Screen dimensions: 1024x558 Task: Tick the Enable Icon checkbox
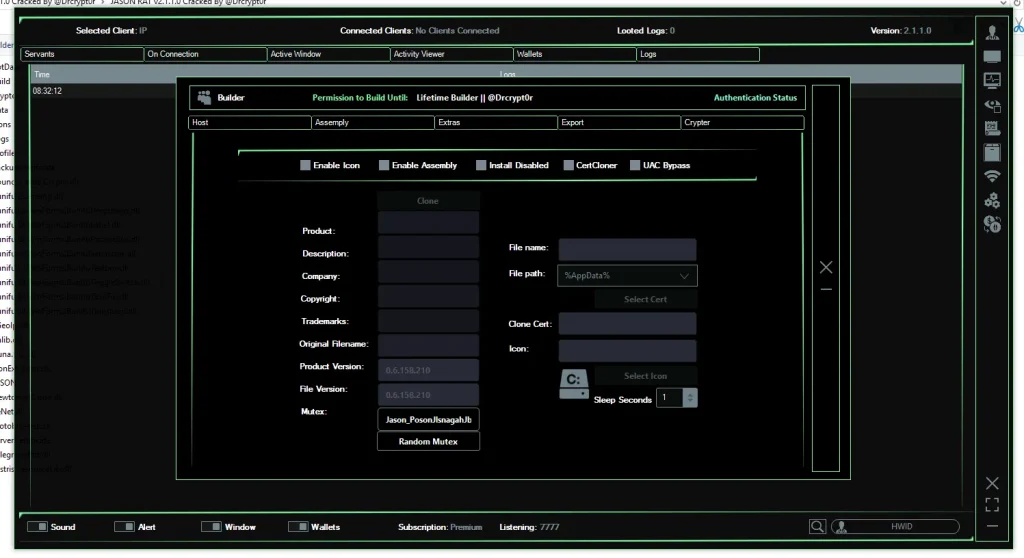(305, 165)
